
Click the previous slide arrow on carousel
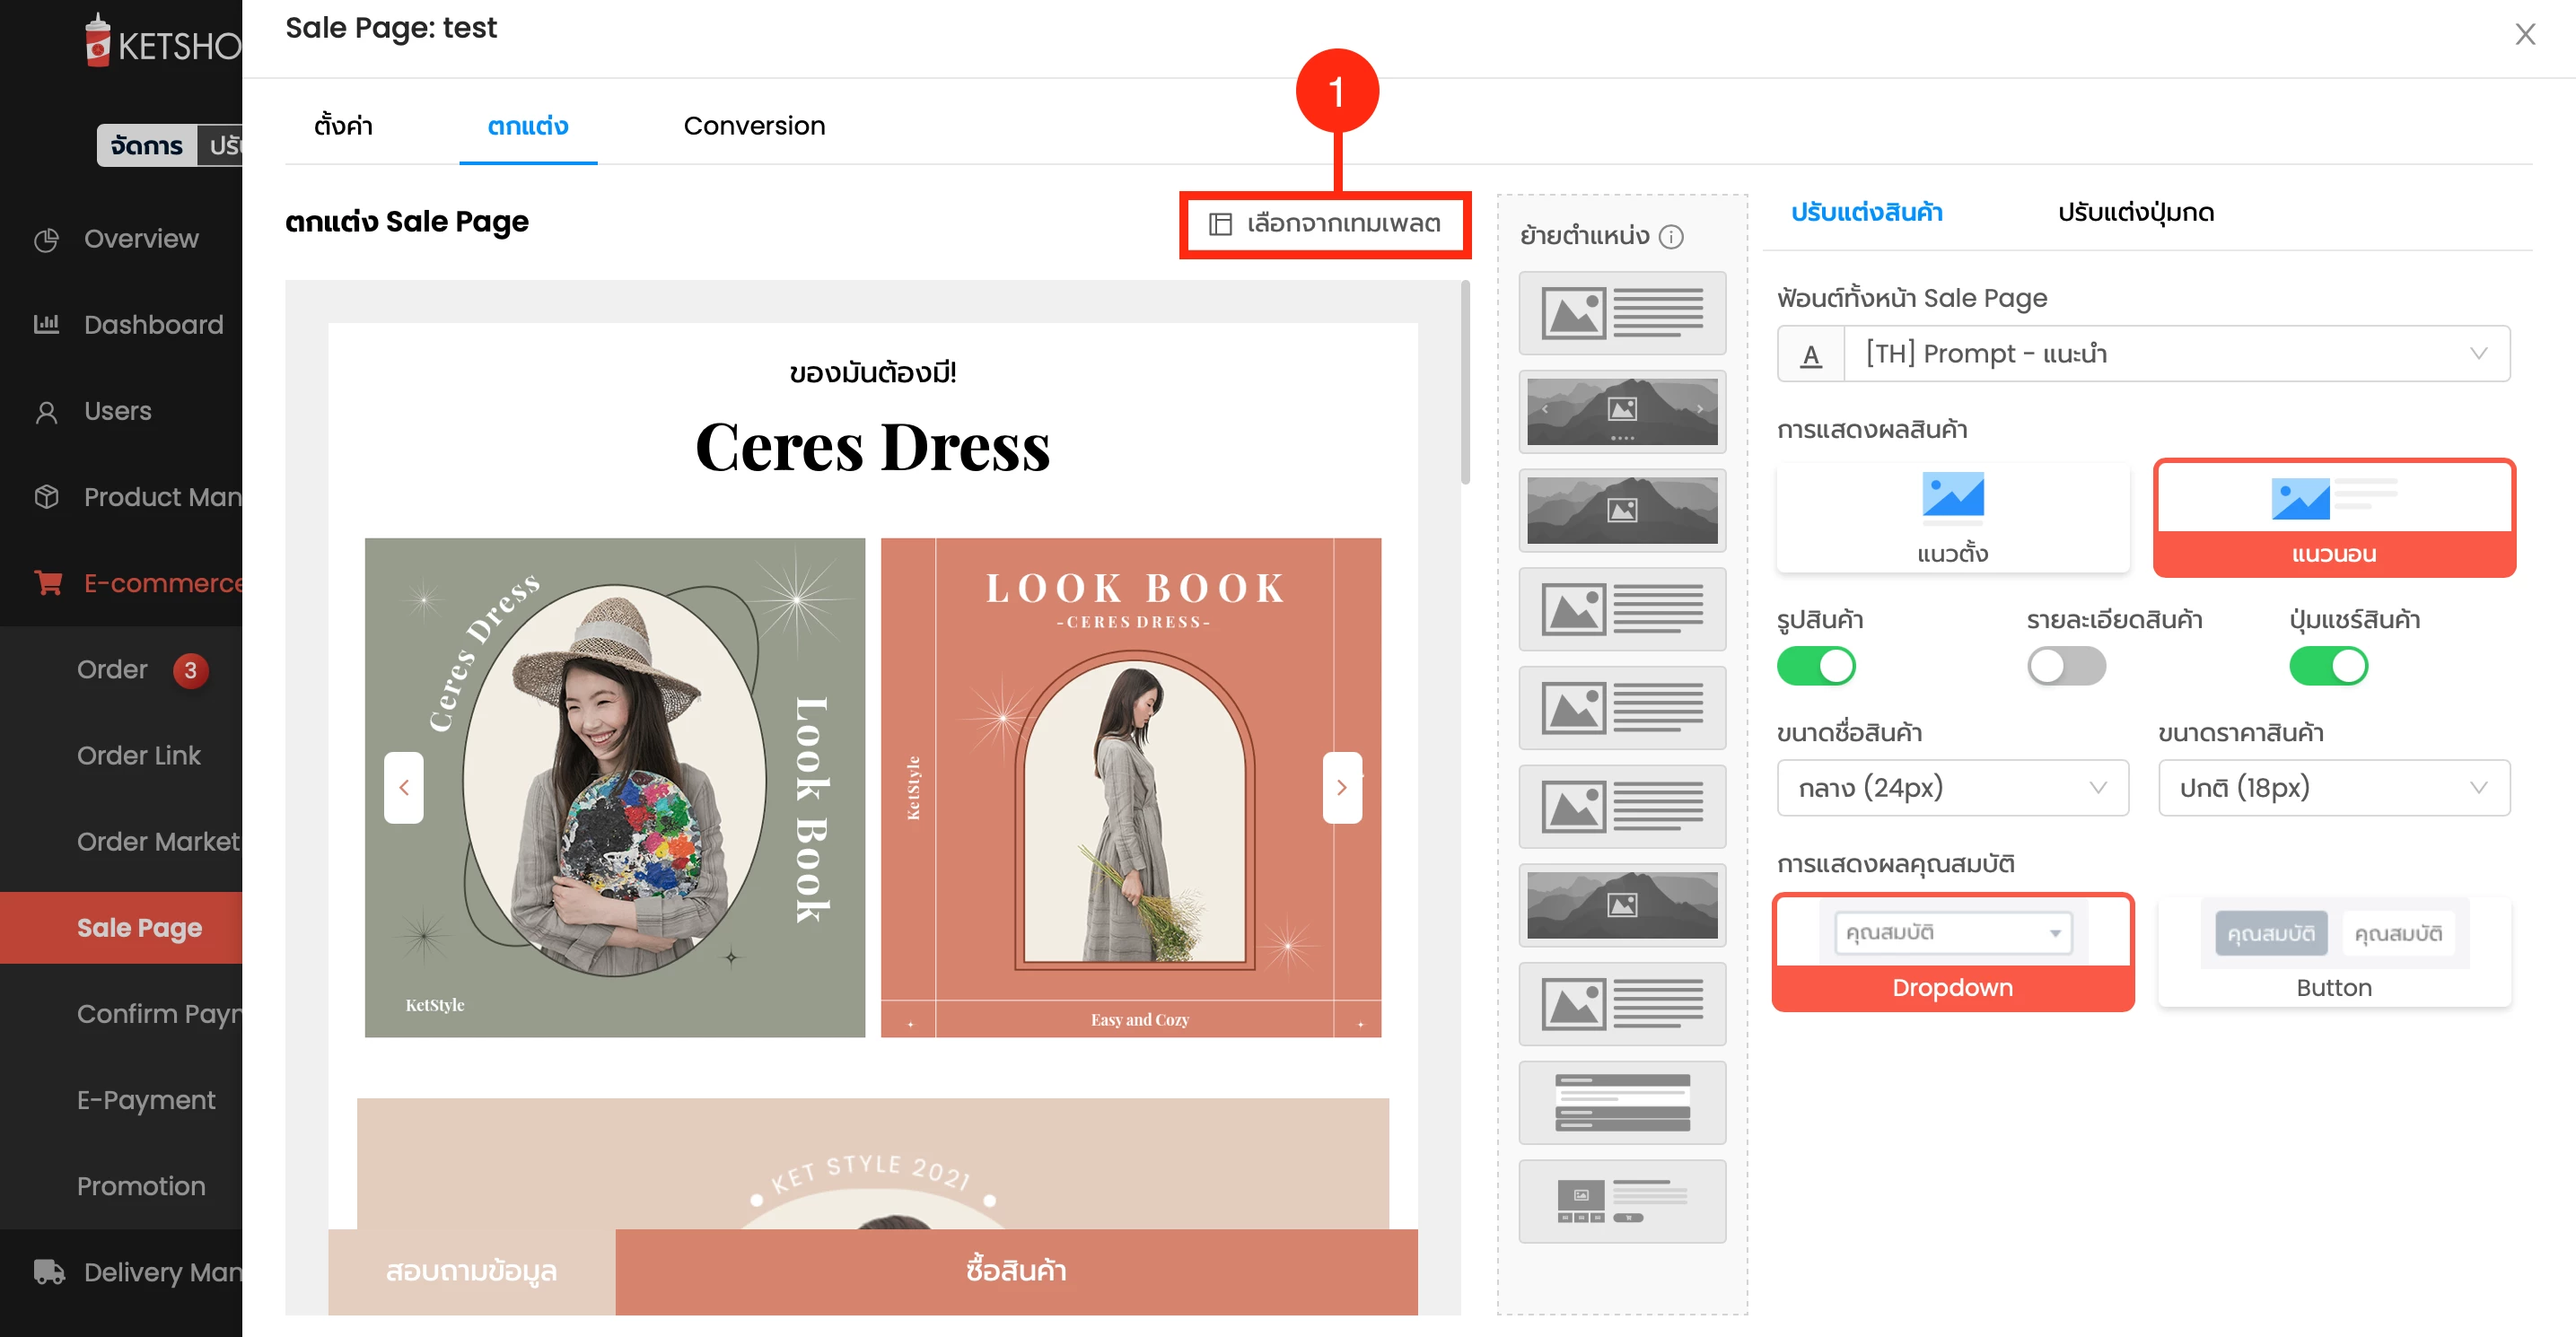pos(404,788)
